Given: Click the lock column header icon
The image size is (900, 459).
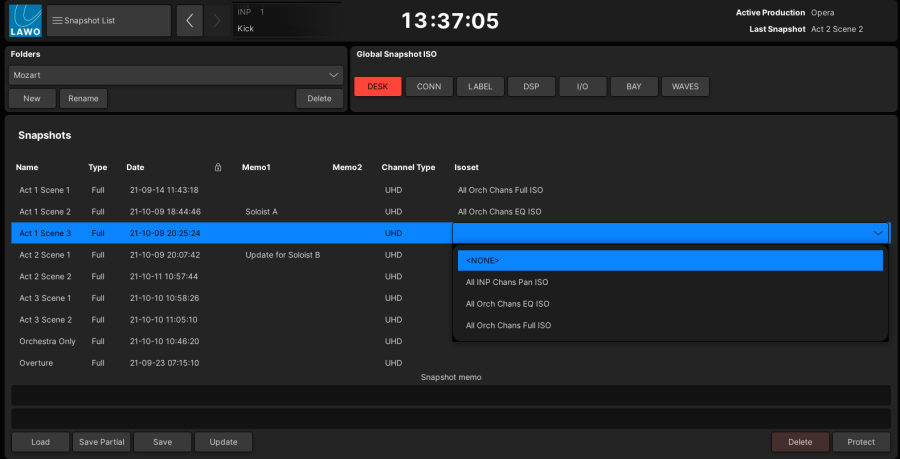Looking at the screenshot, I should [x=218, y=167].
